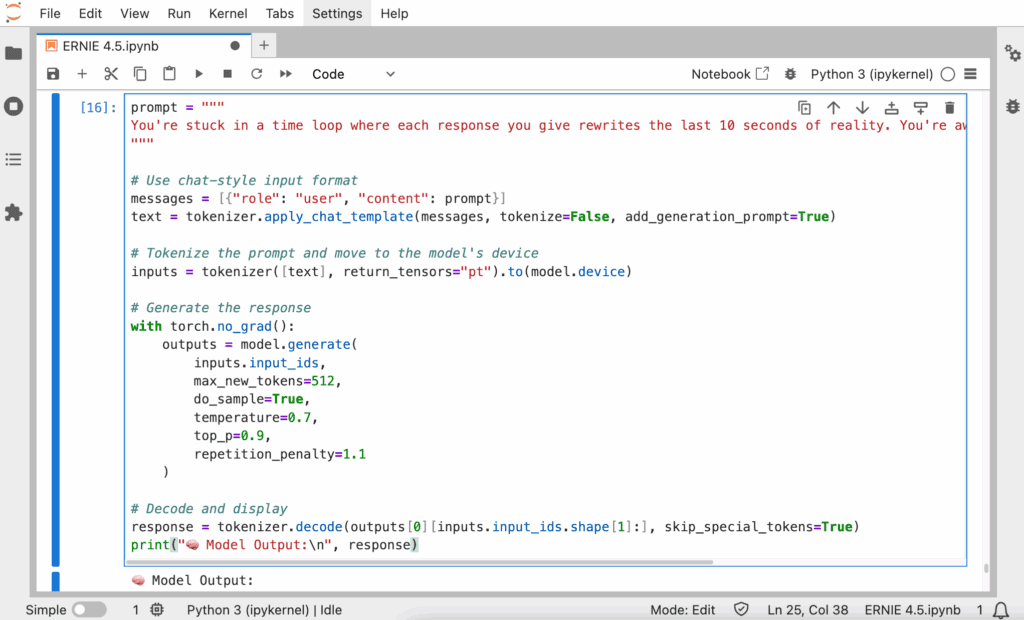The image size is (1024, 620).
Task: Open the Edit menu
Action: [90, 13]
